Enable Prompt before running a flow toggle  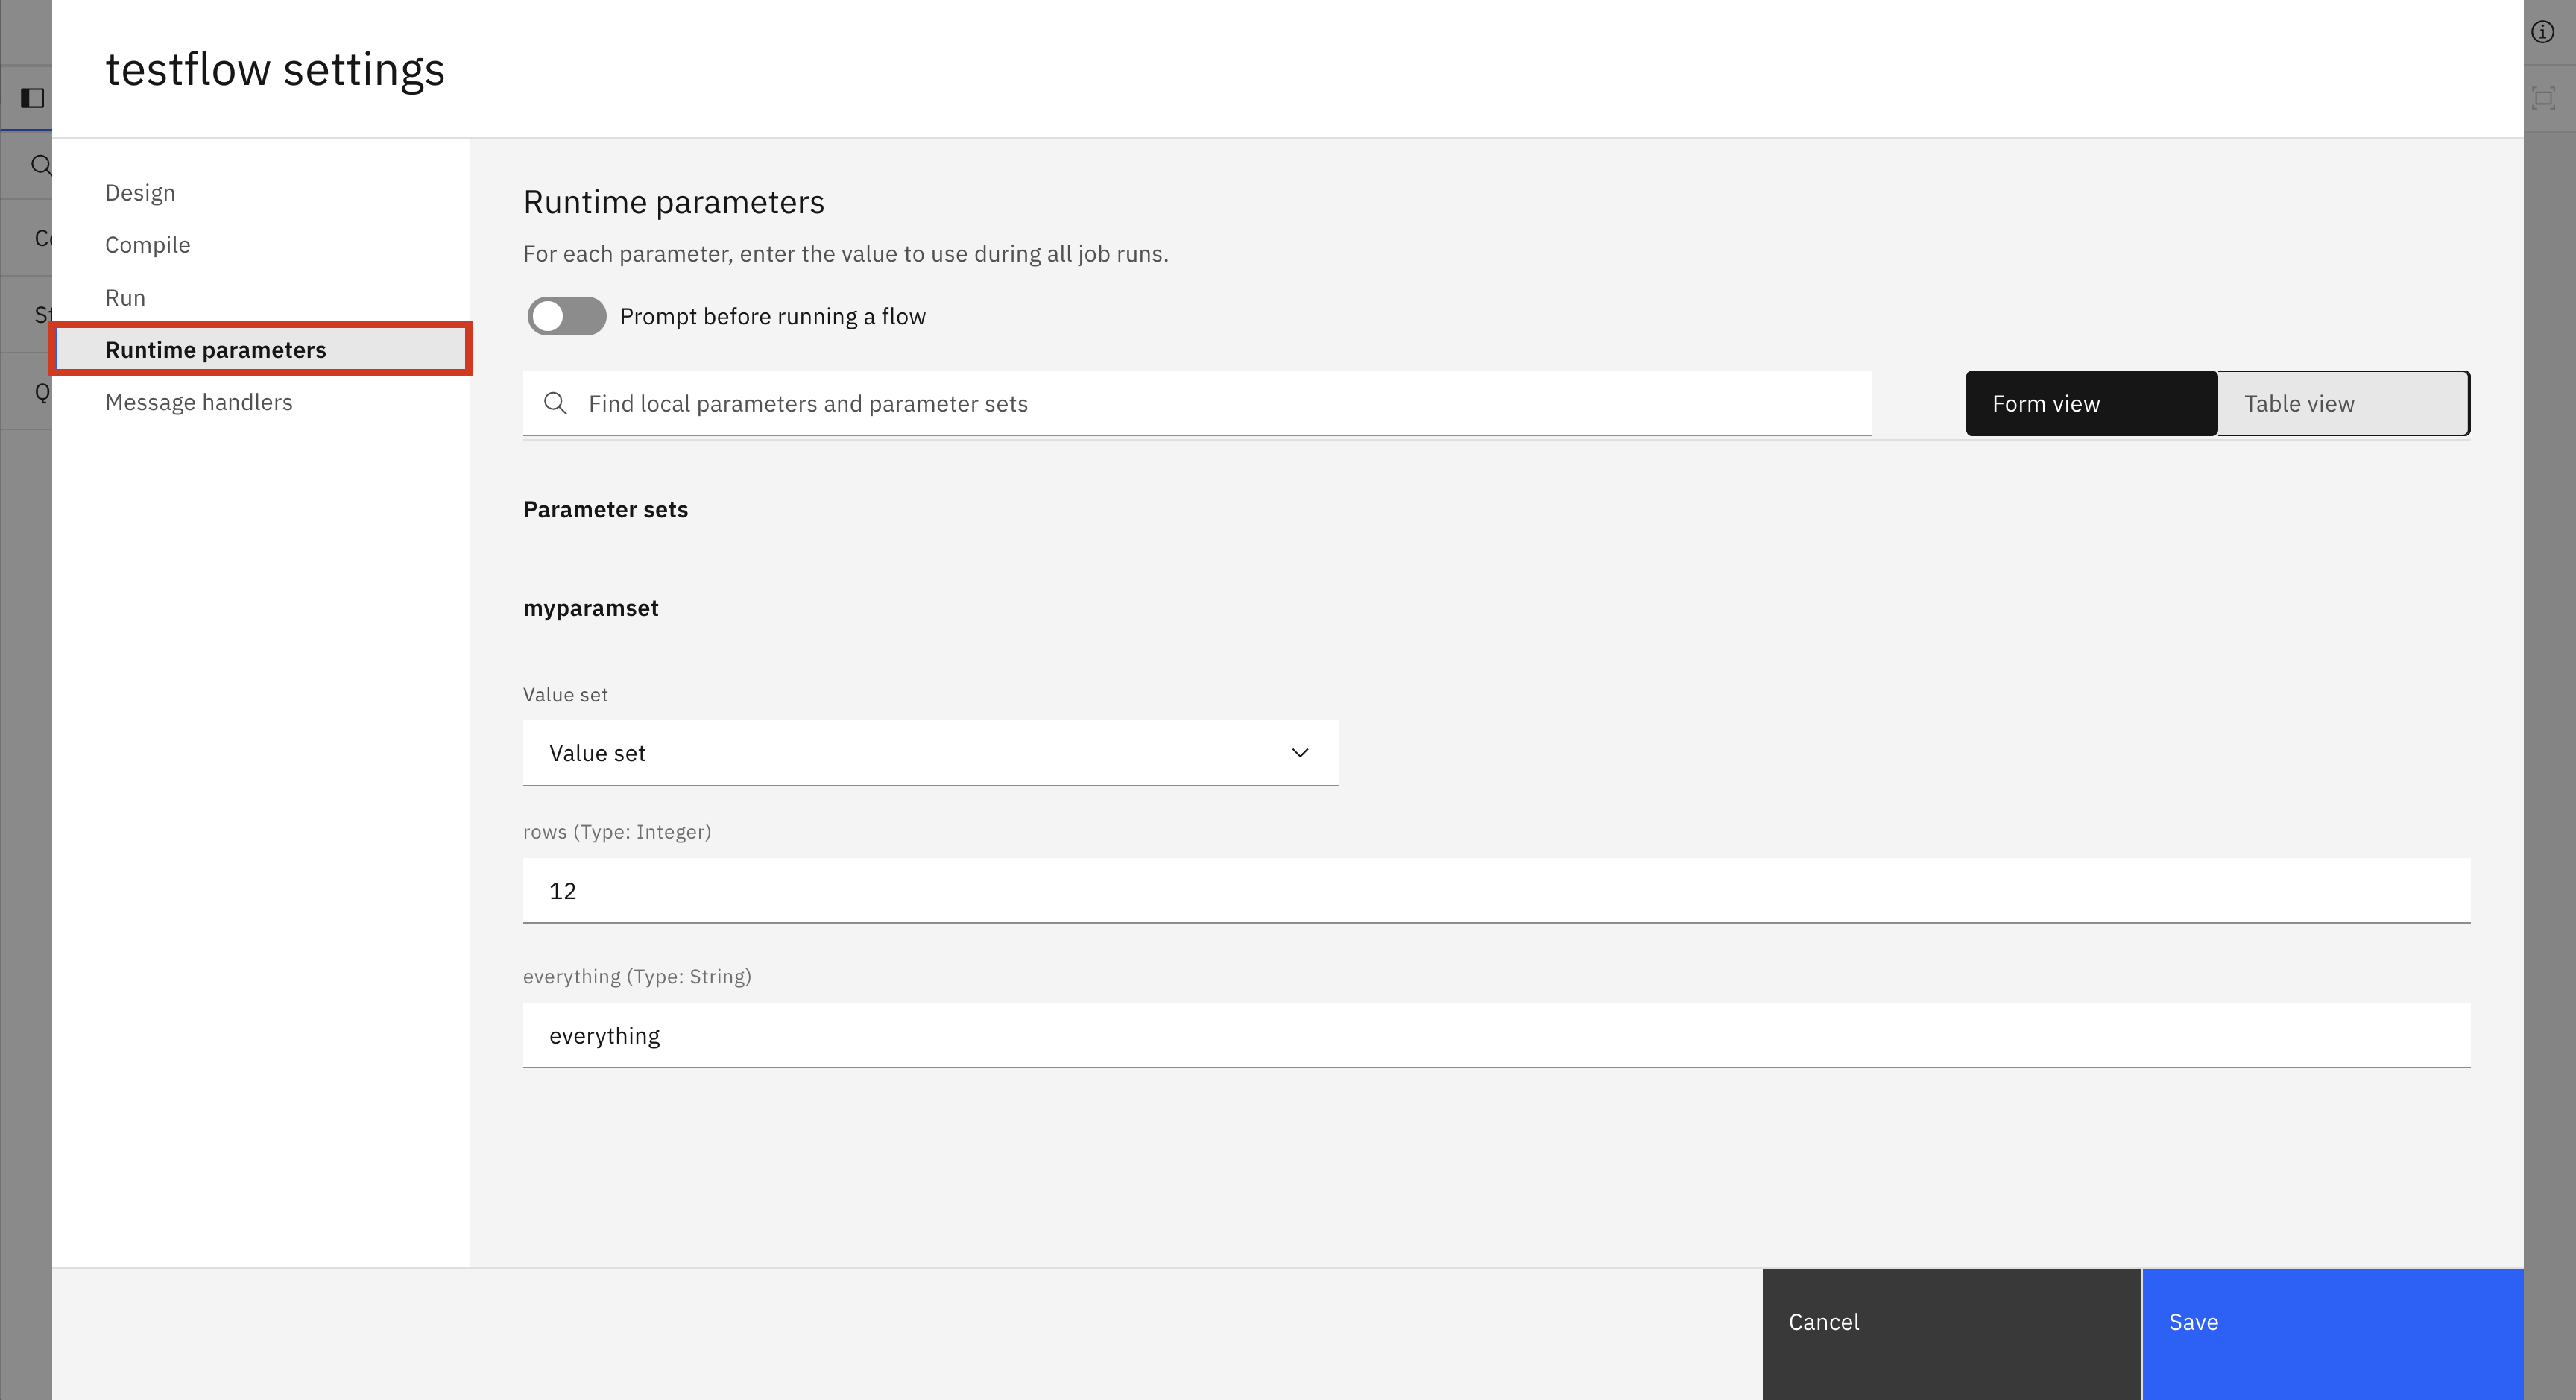[x=566, y=316]
